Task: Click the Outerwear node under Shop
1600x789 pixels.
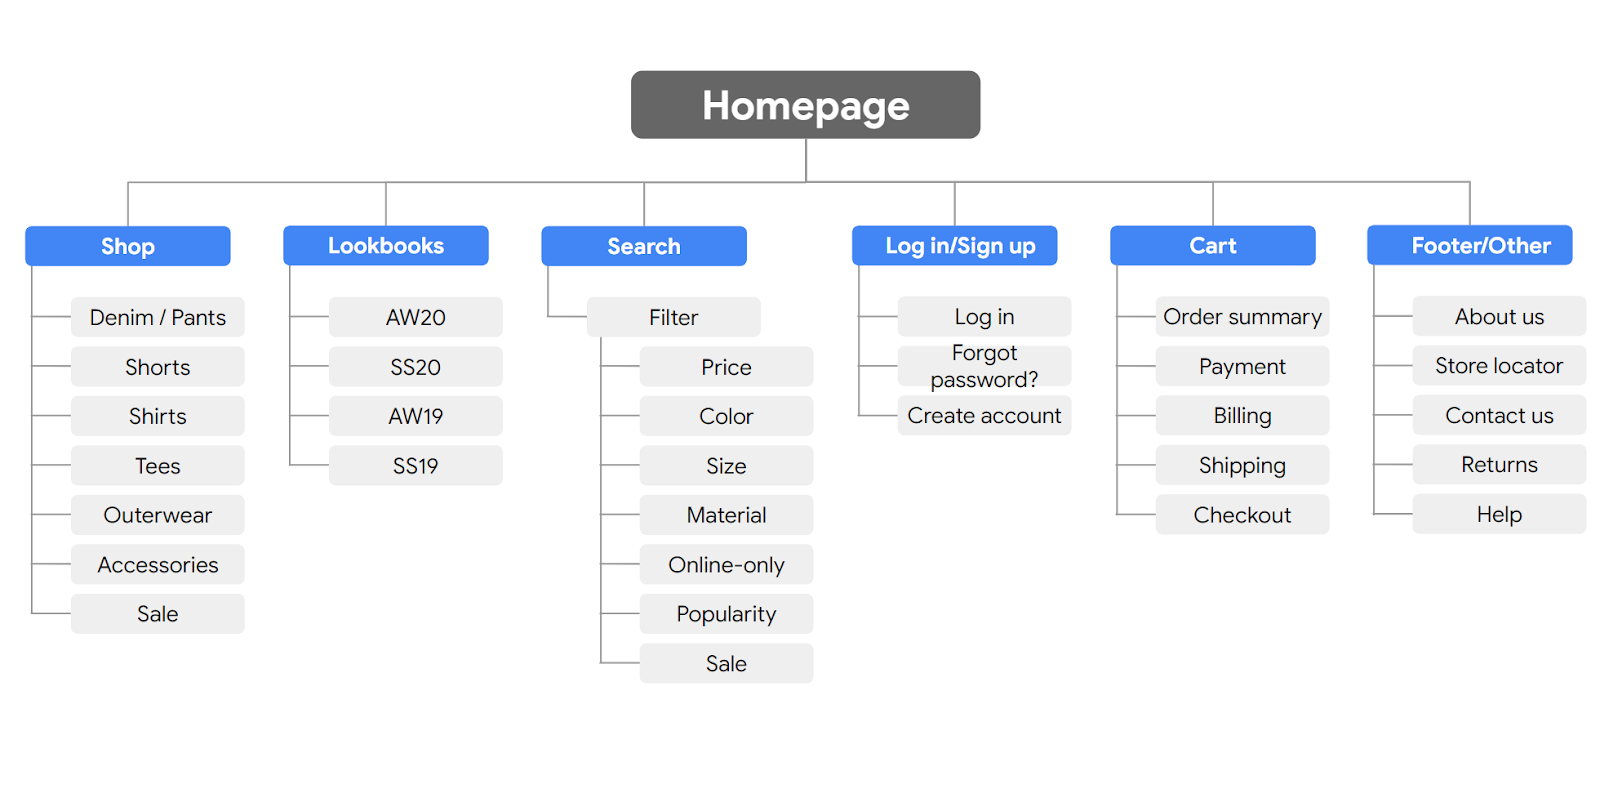Action: 158,515
